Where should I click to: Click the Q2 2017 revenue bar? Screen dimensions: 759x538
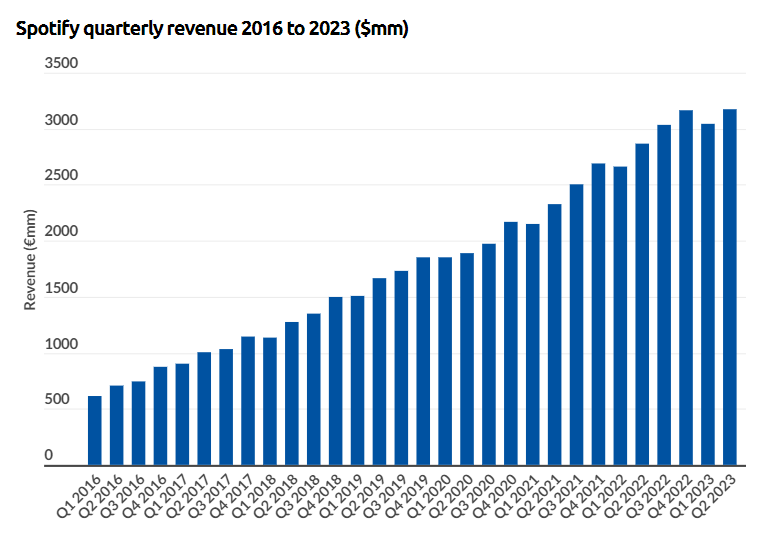click(x=204, y=409)
